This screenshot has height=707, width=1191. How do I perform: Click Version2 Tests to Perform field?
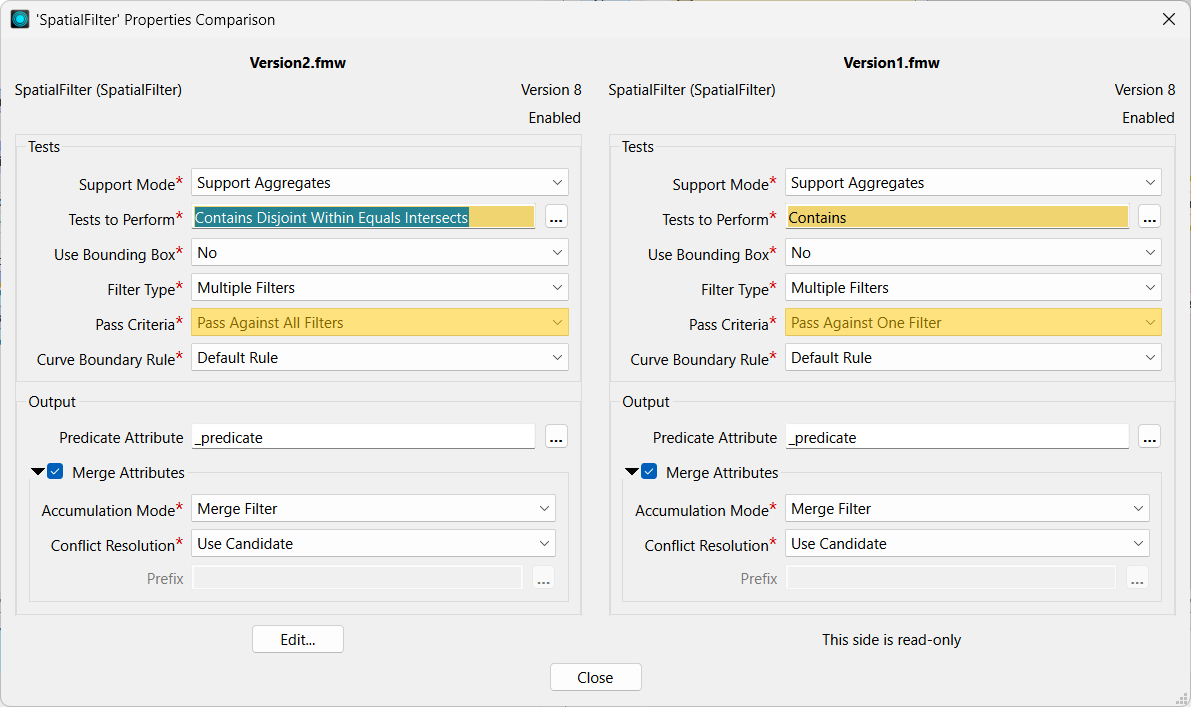coord(363,217)
